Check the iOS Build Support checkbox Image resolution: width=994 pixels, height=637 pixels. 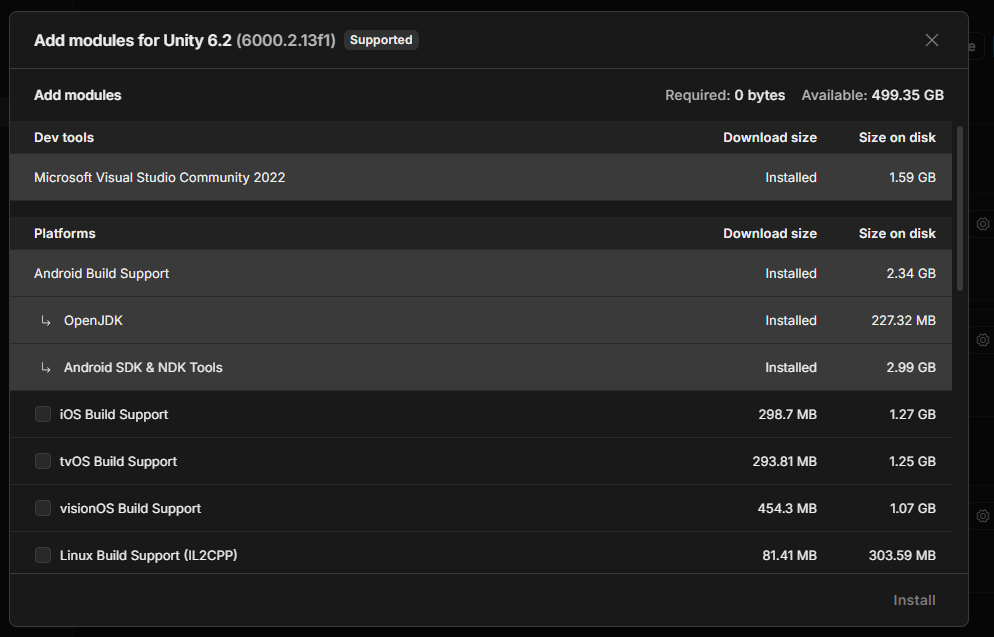pos(42,414)
